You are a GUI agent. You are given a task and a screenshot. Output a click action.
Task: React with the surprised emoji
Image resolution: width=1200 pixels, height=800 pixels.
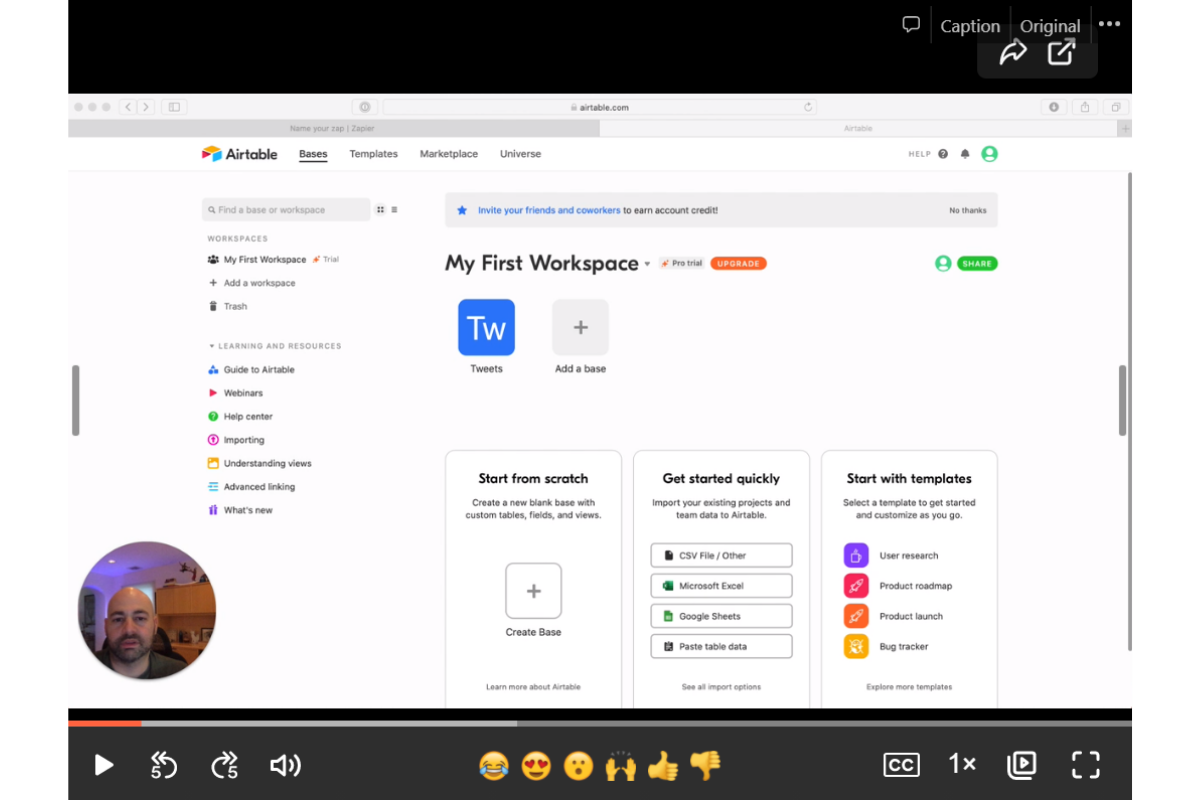click(x=578, y=766)
